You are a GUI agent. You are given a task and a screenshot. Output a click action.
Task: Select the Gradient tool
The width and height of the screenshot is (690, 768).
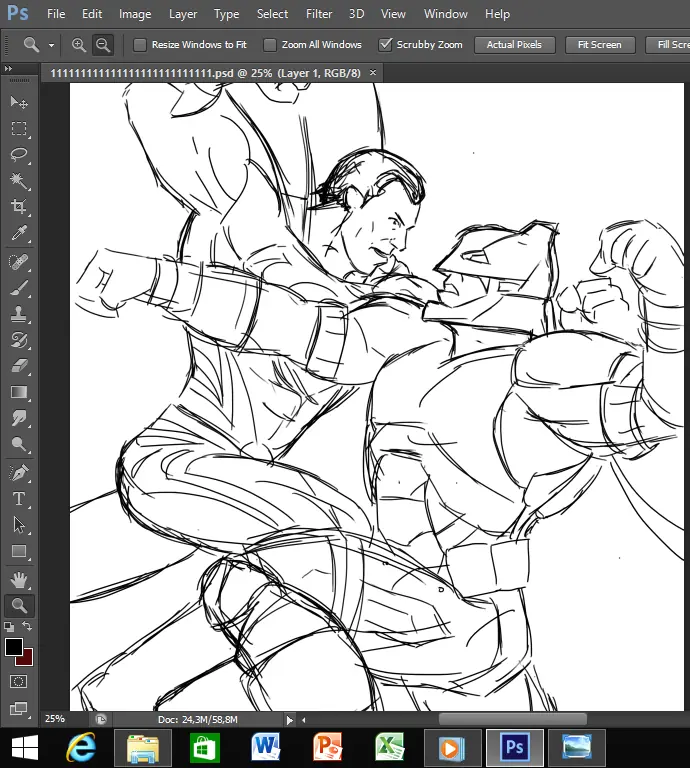click(x=19, y=392)
